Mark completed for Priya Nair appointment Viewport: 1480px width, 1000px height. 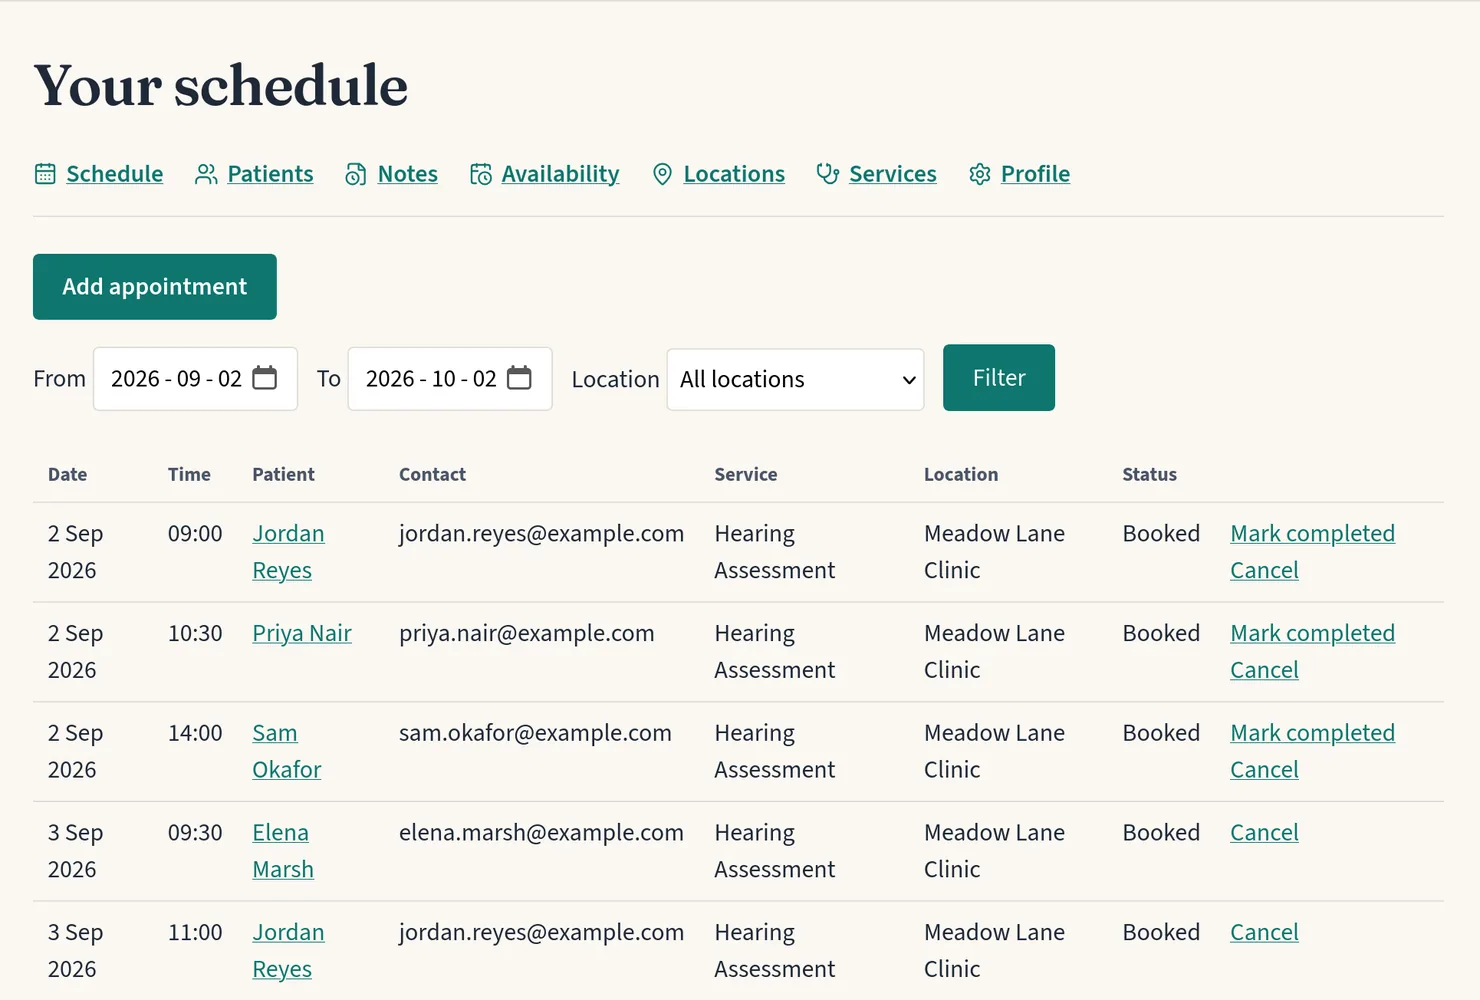coord(1312,634)
